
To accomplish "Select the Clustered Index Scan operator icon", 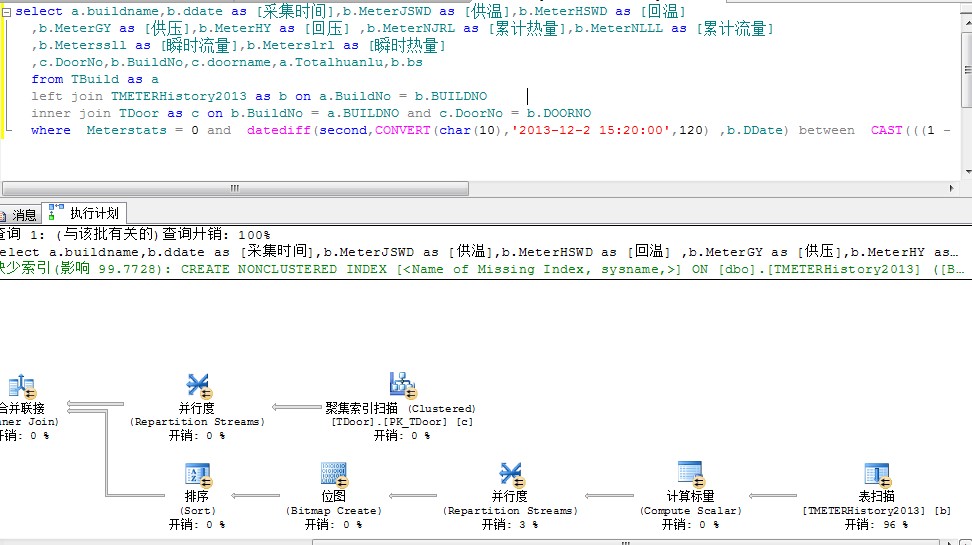I will coord(402,386).
